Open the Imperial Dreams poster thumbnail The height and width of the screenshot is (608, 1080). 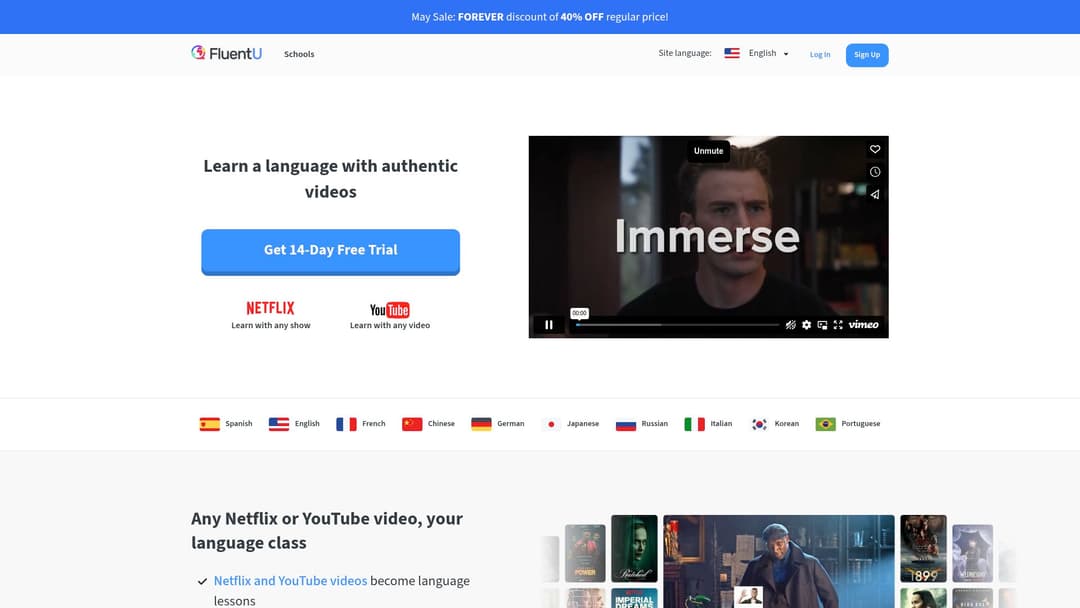[634, 598]
